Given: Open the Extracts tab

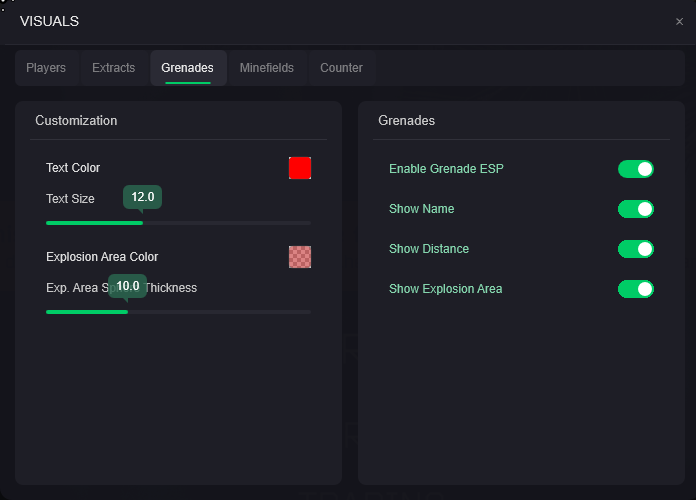Looking at the screenshot, I should pyautogui.click(x=113, y=68).
